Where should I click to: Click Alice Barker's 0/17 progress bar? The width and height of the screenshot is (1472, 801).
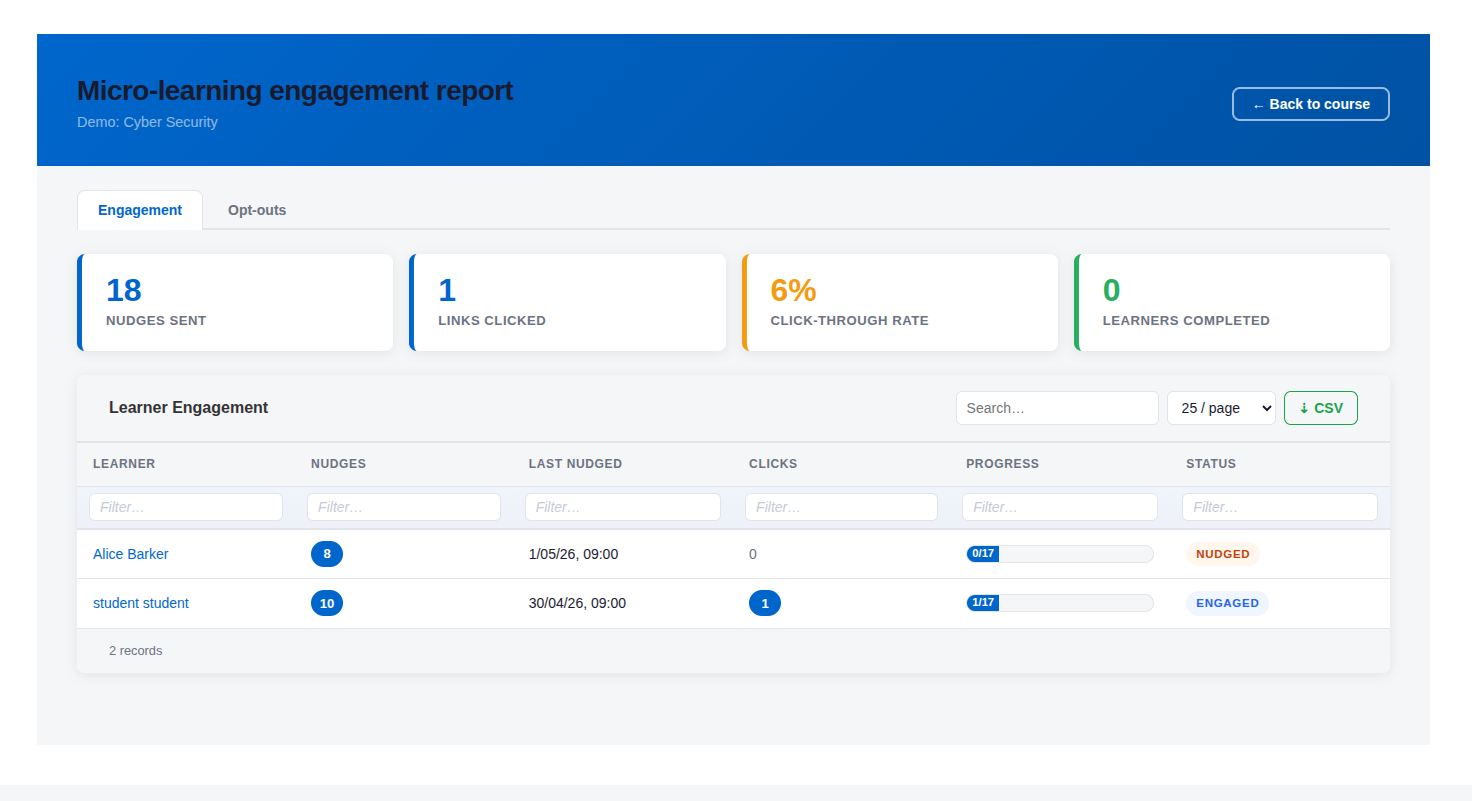[1060, 554]
